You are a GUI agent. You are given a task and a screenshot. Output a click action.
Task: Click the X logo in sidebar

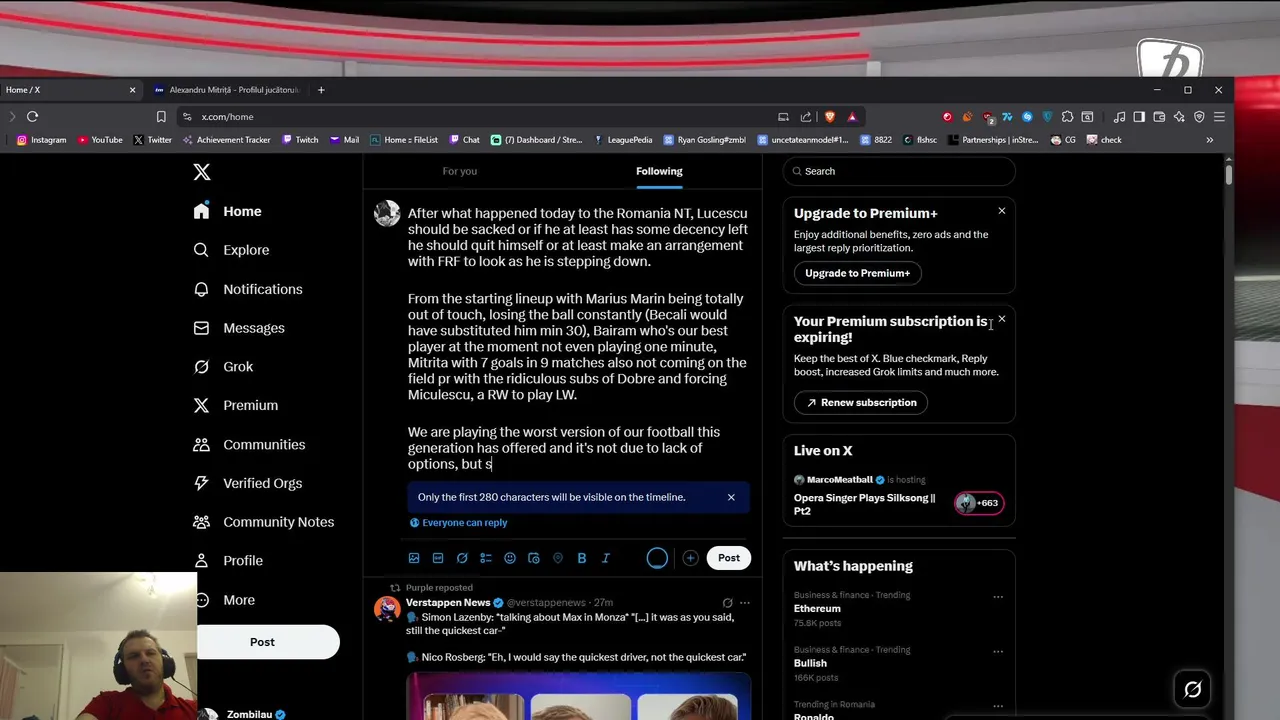[202, 172]
